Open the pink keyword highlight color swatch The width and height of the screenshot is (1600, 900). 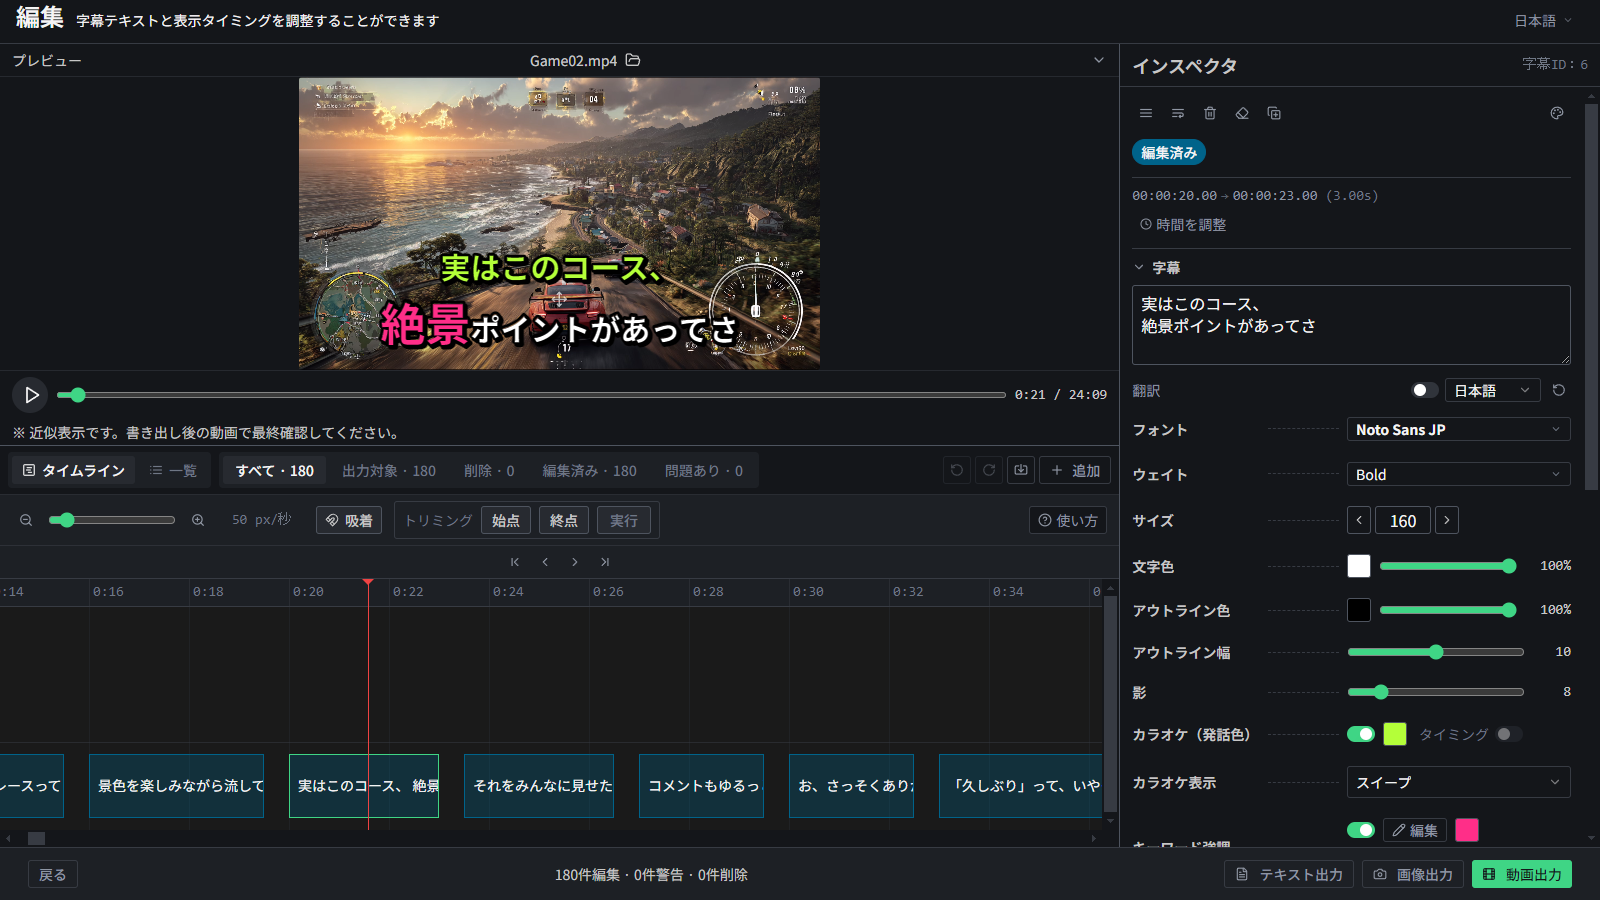click(x=1467, y=830)
